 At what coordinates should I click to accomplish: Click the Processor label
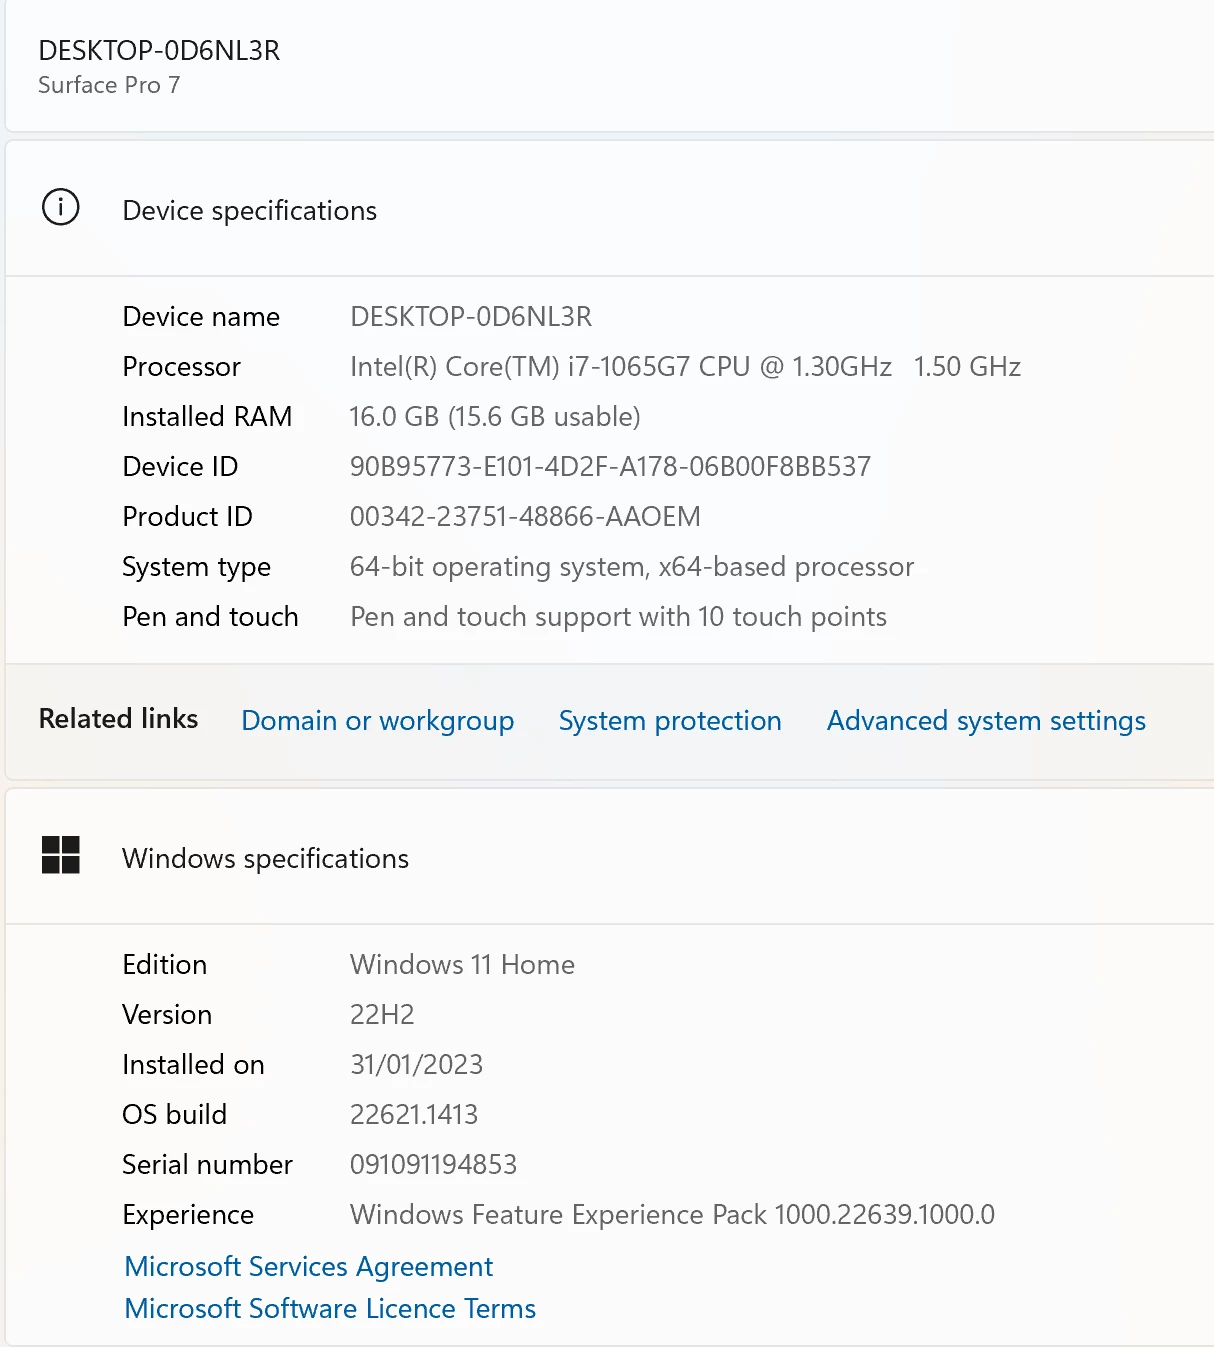(181, 366)
